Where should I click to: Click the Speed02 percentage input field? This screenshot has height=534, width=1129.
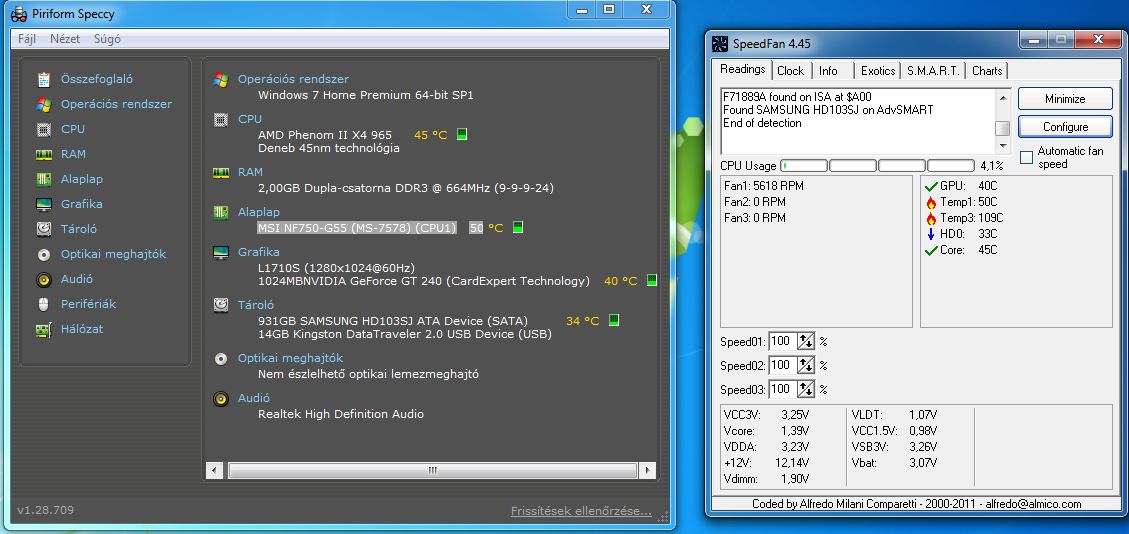click(783, 366)
